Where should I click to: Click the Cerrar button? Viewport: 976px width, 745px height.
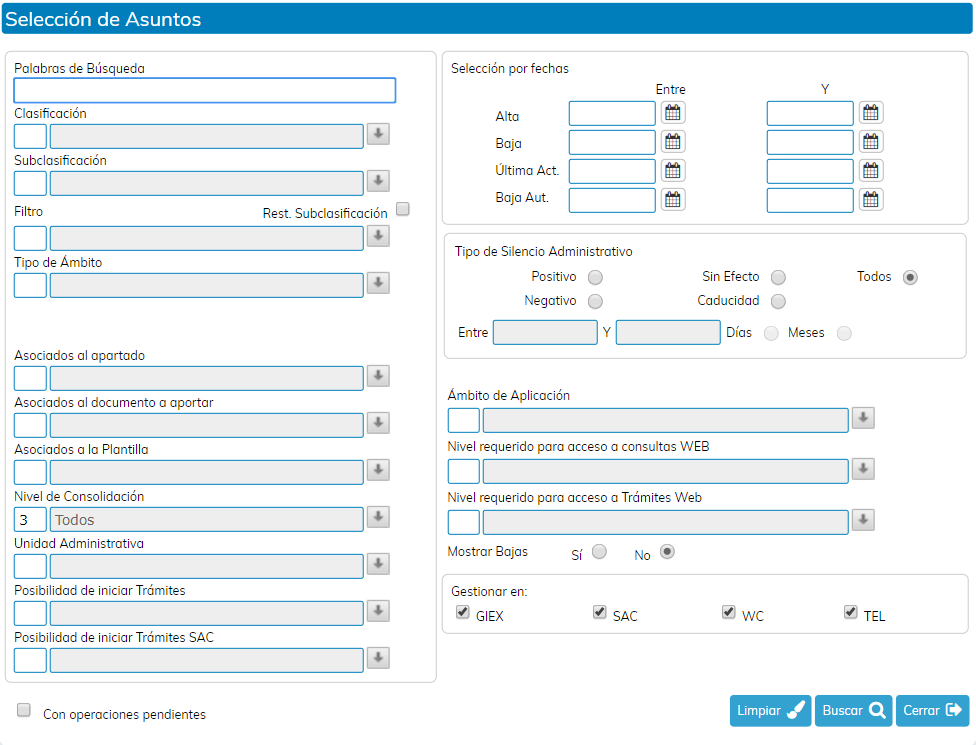pyautogui.click(x=932, y=710)
